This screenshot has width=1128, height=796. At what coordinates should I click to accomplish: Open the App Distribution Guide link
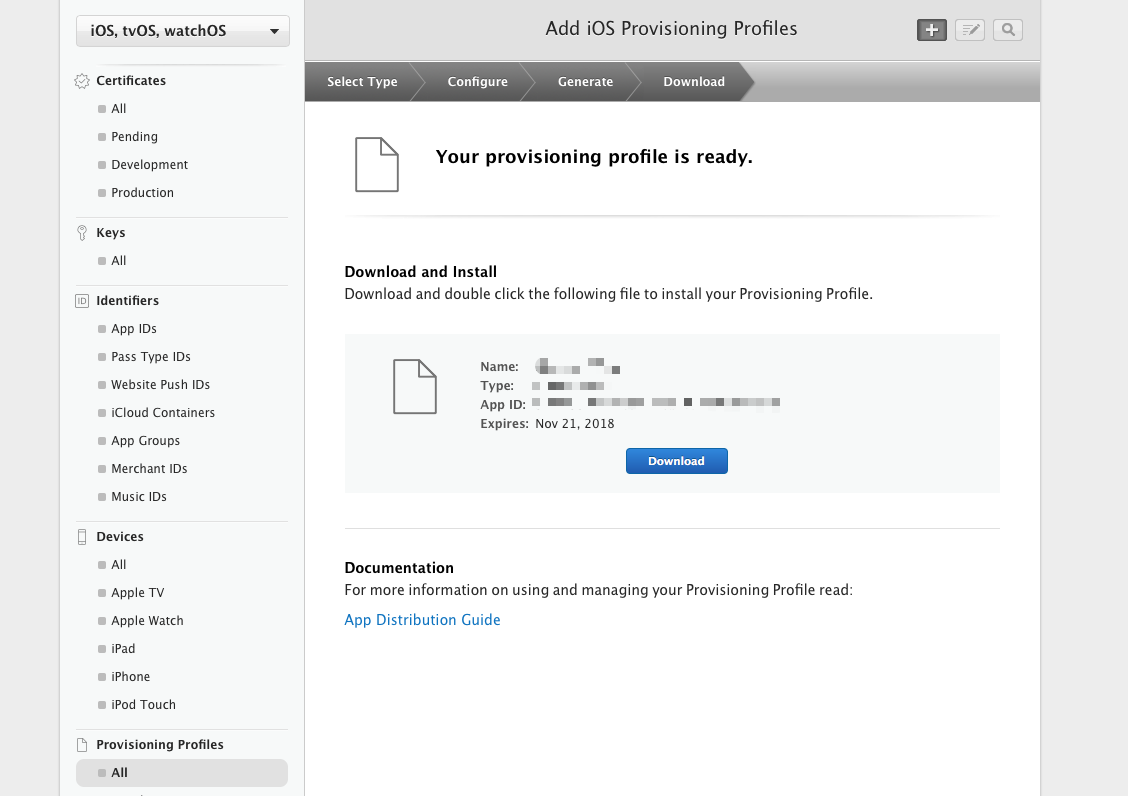pos(422,620)
